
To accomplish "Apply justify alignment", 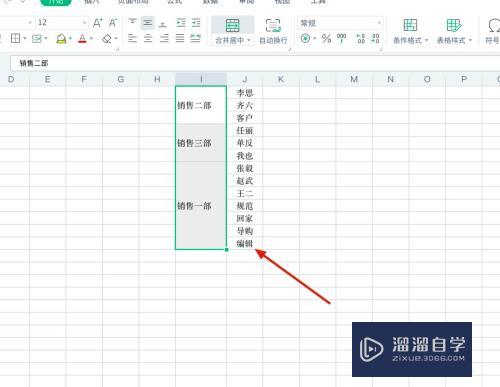I will (180, 38).
